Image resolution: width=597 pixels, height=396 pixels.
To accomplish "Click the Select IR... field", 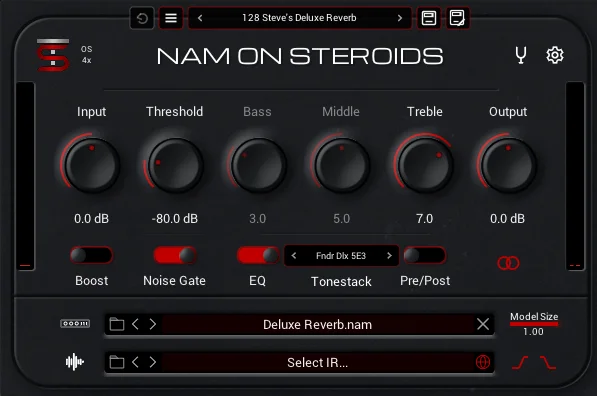I will tap(318, 362).
